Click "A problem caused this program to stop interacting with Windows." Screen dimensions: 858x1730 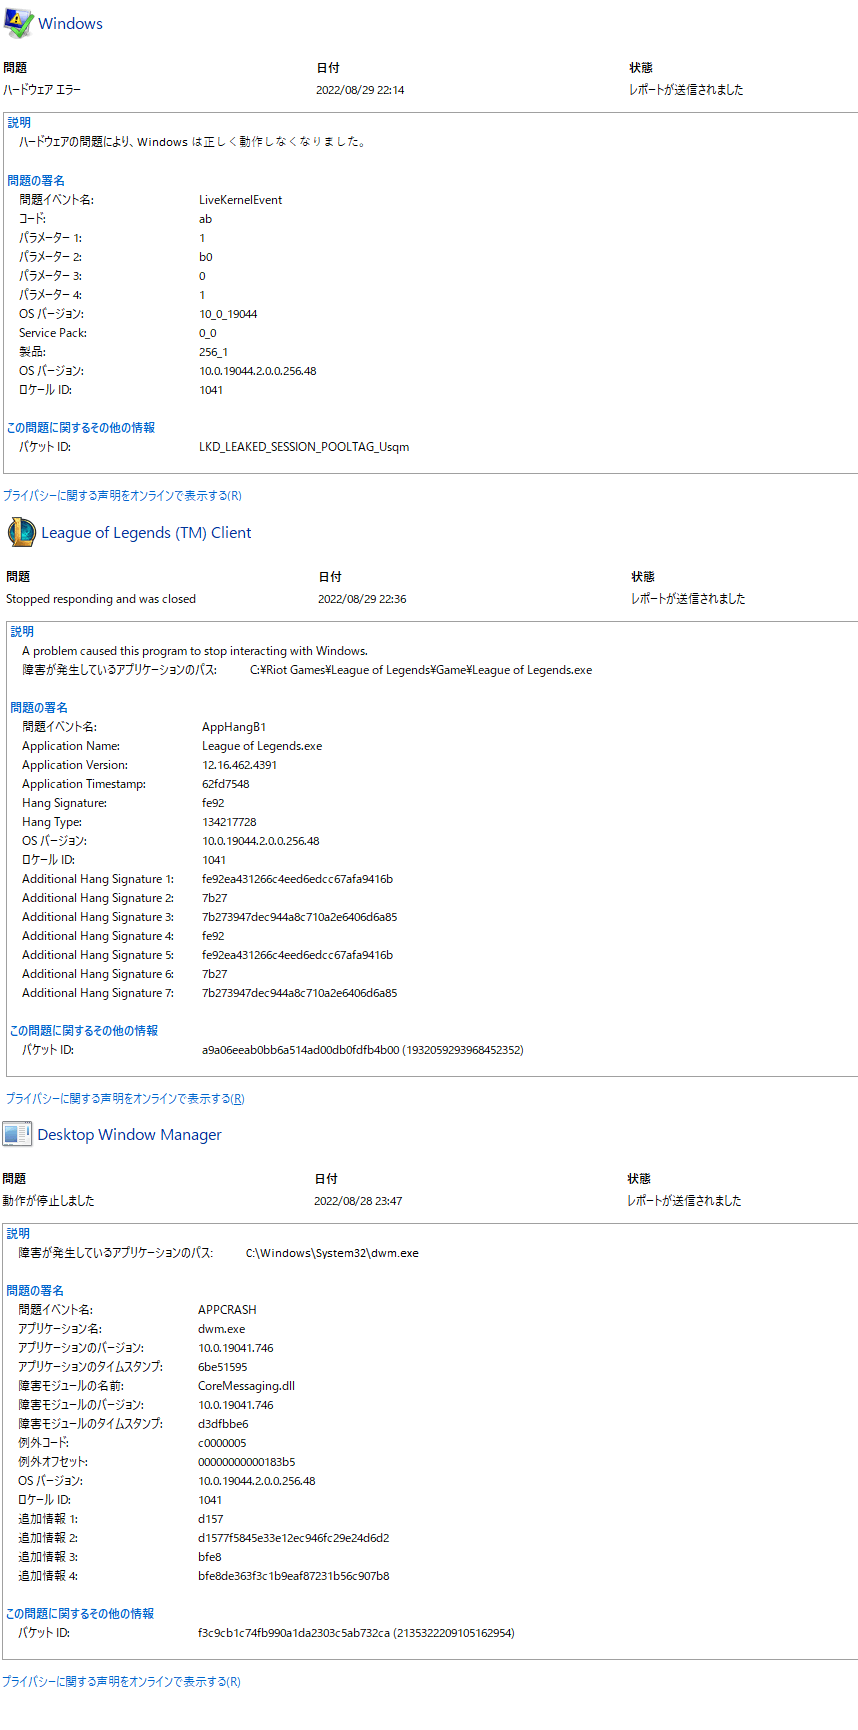pyautogui.click(x=195, y=651)
